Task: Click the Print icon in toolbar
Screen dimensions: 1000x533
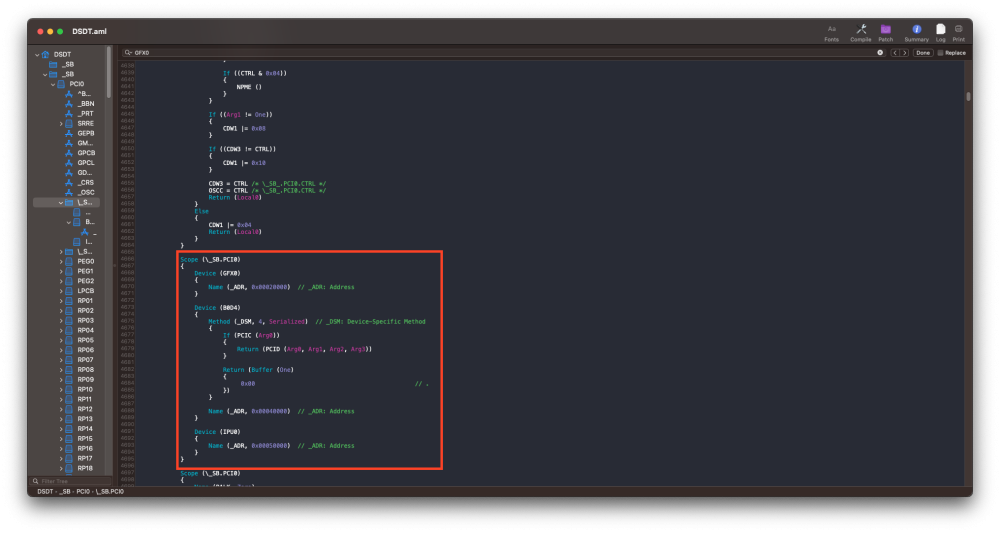Action: click(958, 29)
